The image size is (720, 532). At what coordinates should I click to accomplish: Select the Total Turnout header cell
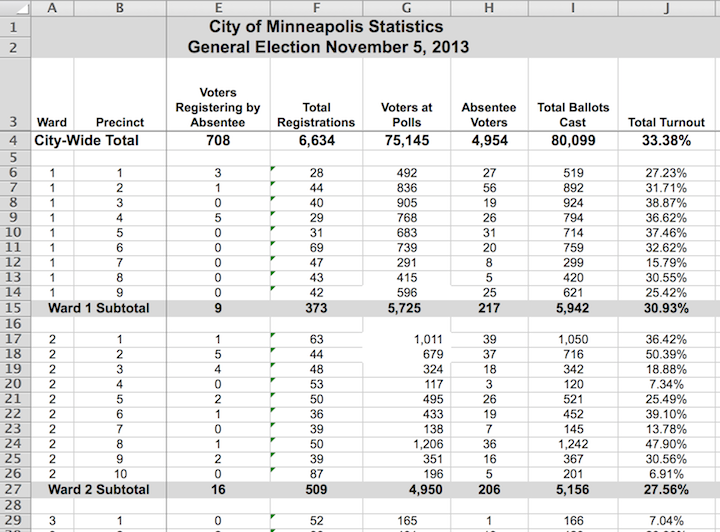click(x=666, y=122)
